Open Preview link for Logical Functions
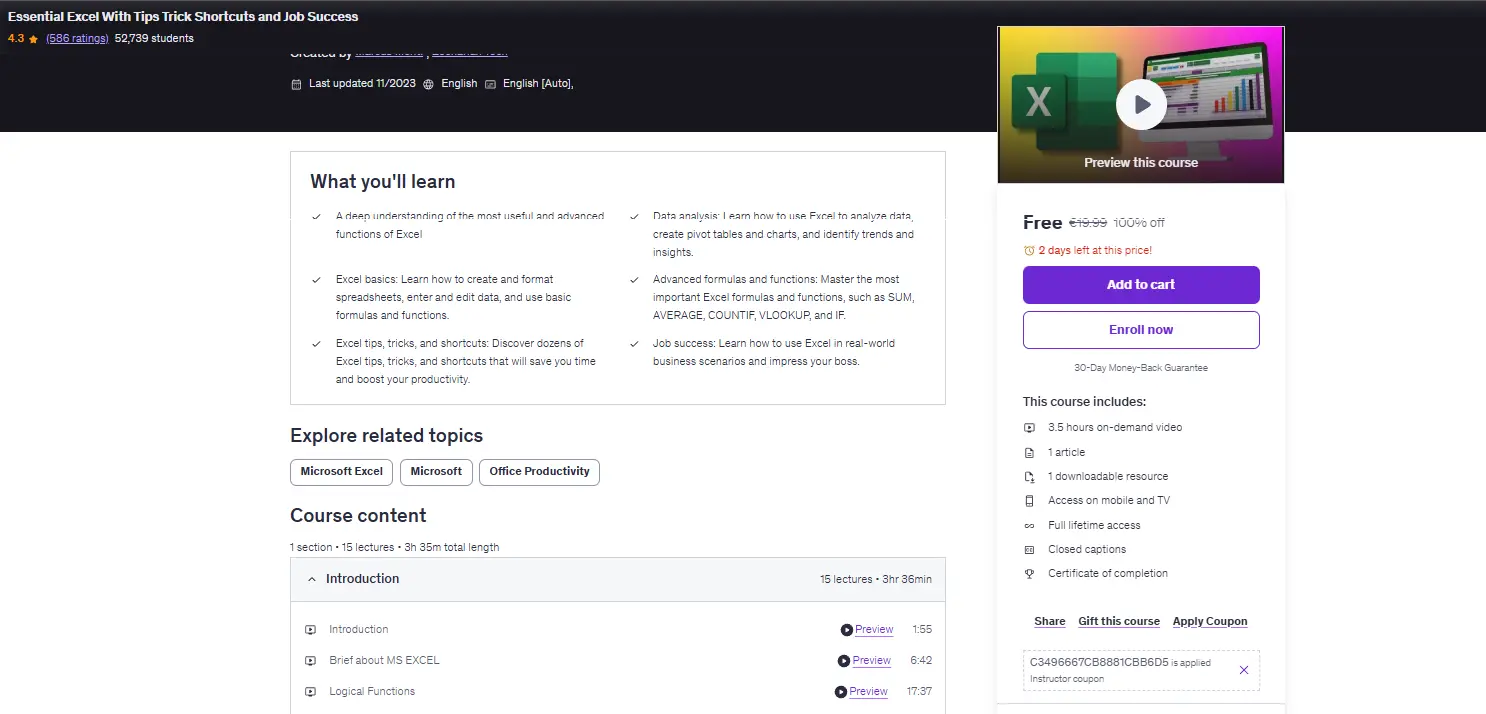The width and height of the screenshot is (1486, 714). (869, 692)
